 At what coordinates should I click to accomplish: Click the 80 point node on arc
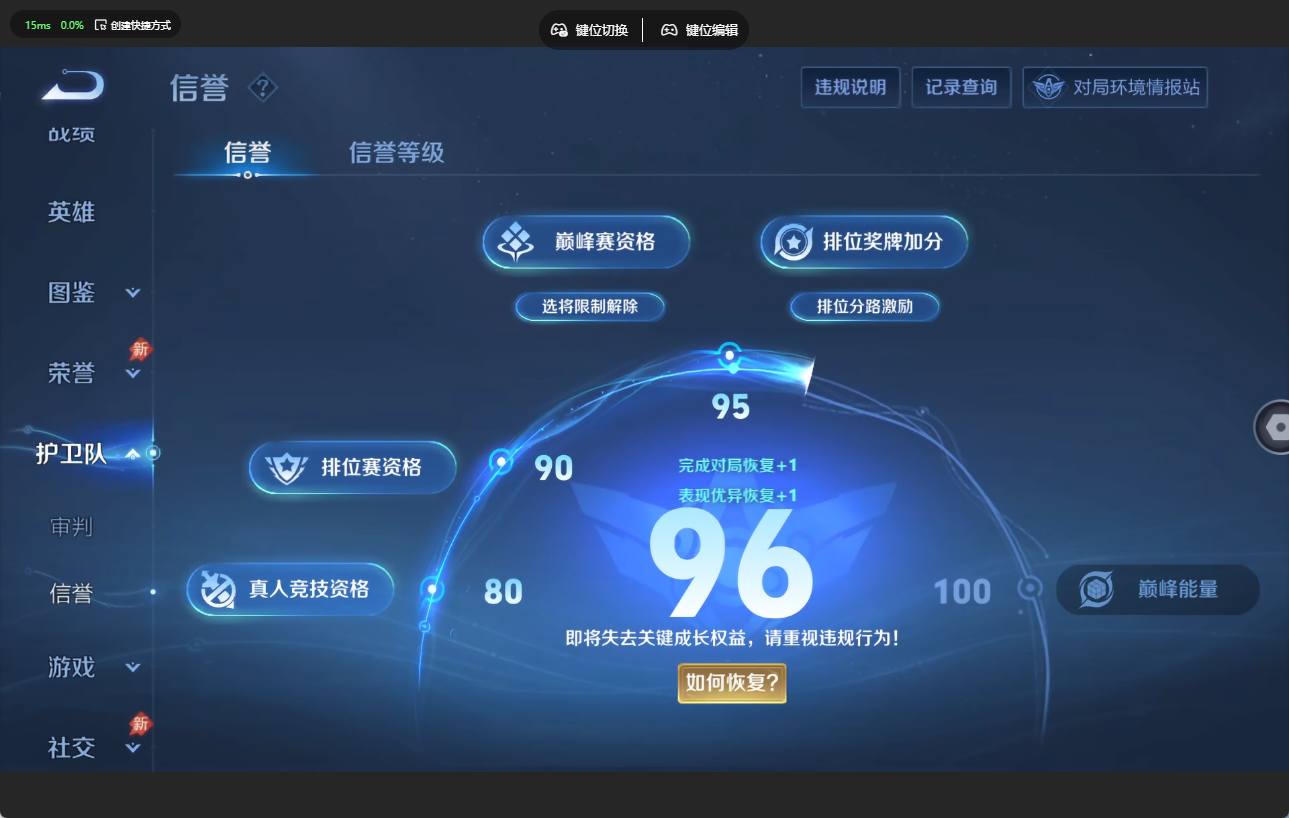point(432,589)
